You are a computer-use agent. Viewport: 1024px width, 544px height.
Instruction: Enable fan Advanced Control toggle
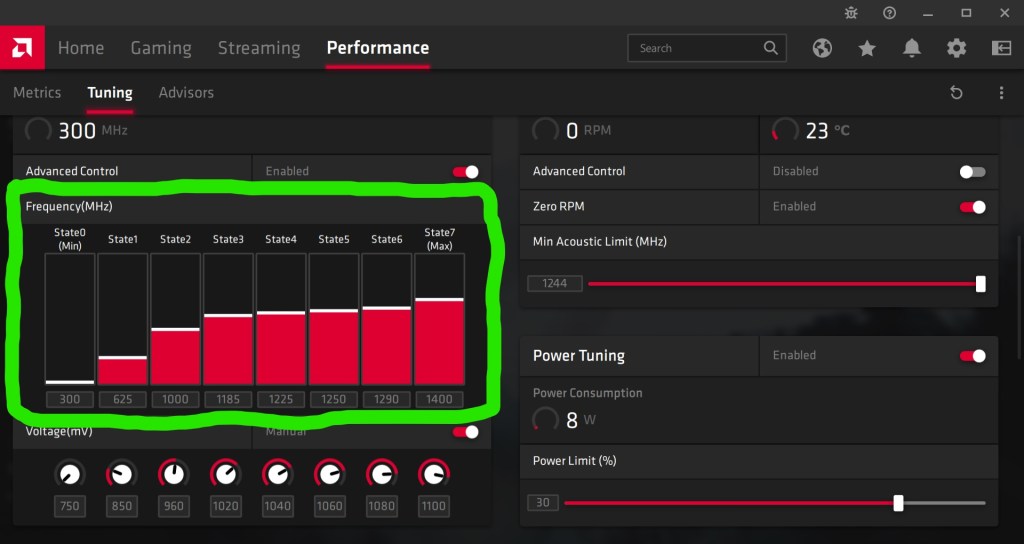click(972, 172)
